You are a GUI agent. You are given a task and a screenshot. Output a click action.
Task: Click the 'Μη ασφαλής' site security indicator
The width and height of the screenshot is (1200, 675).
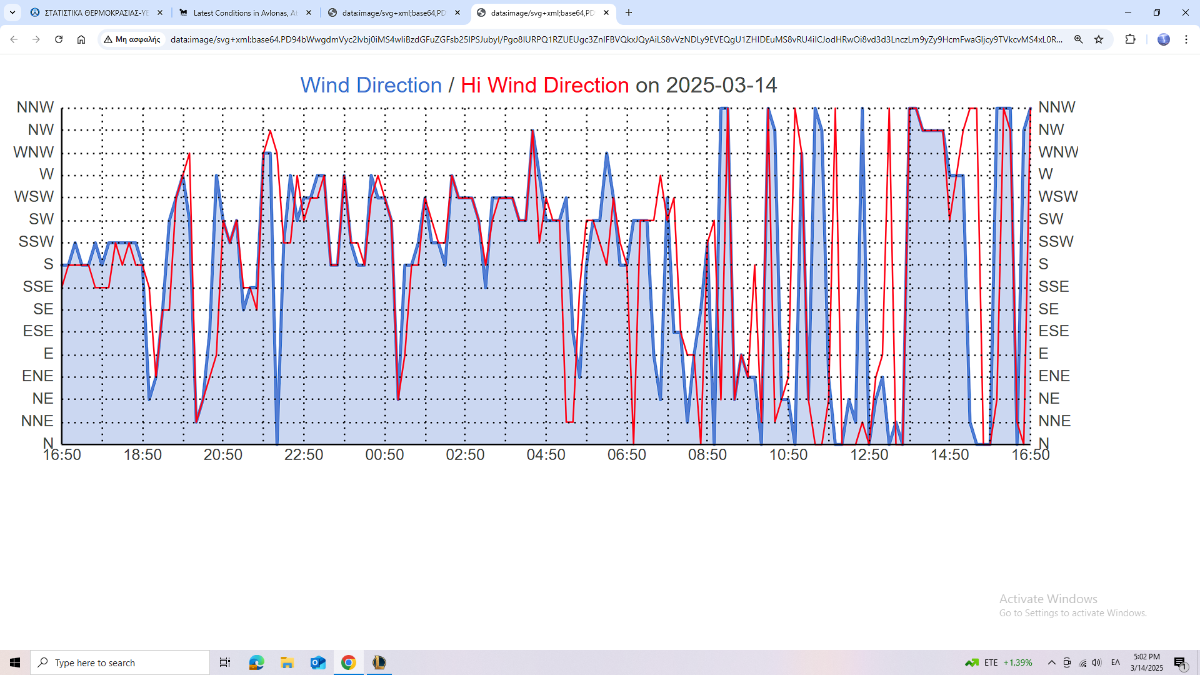coord(132,39)
